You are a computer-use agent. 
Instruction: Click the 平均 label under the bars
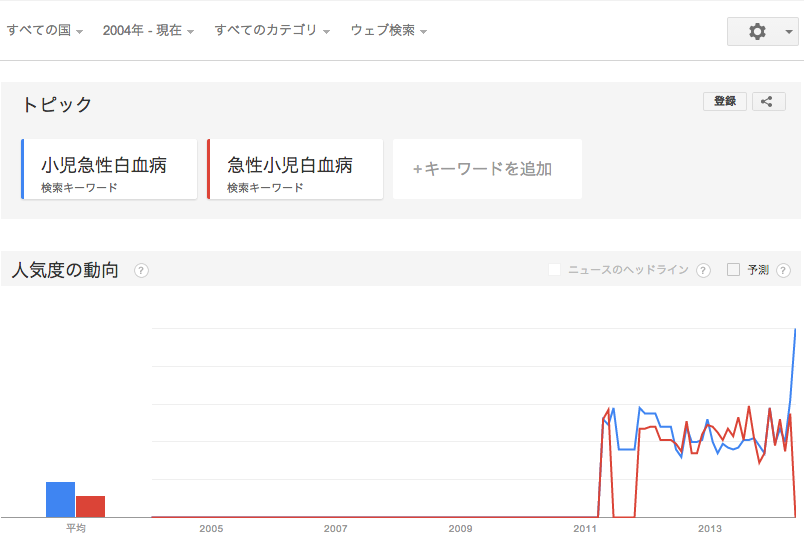[75, 528]
